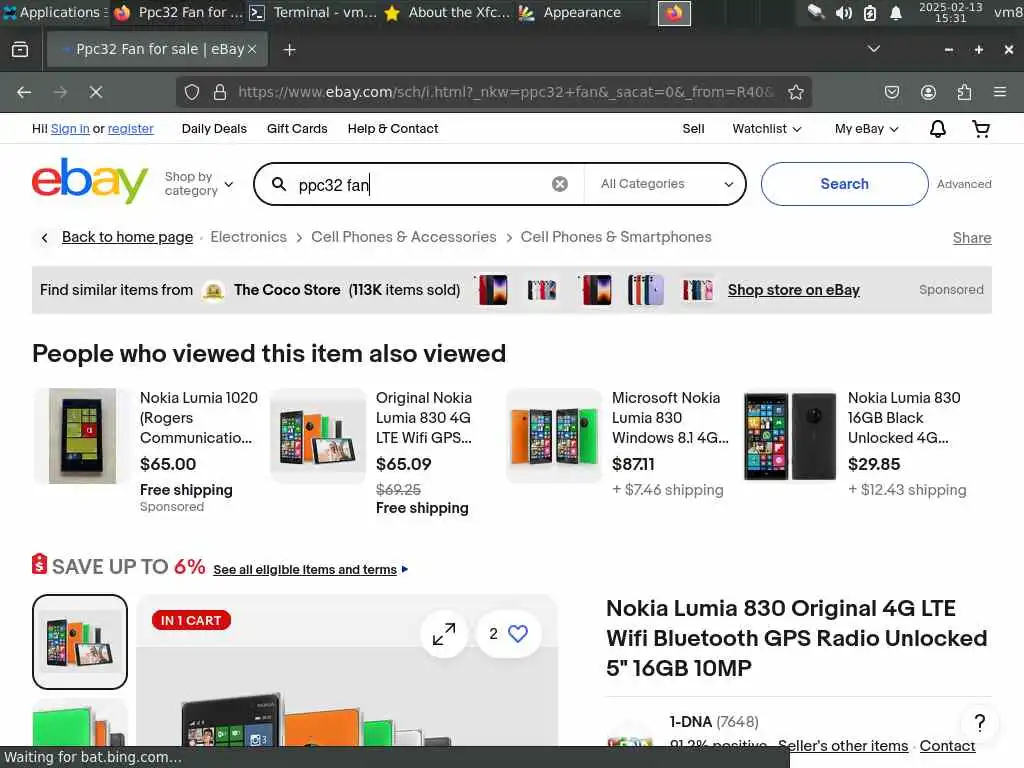Open the Help & Contact link
This screenshot has width=1024, height=768.
pos(393,129)
